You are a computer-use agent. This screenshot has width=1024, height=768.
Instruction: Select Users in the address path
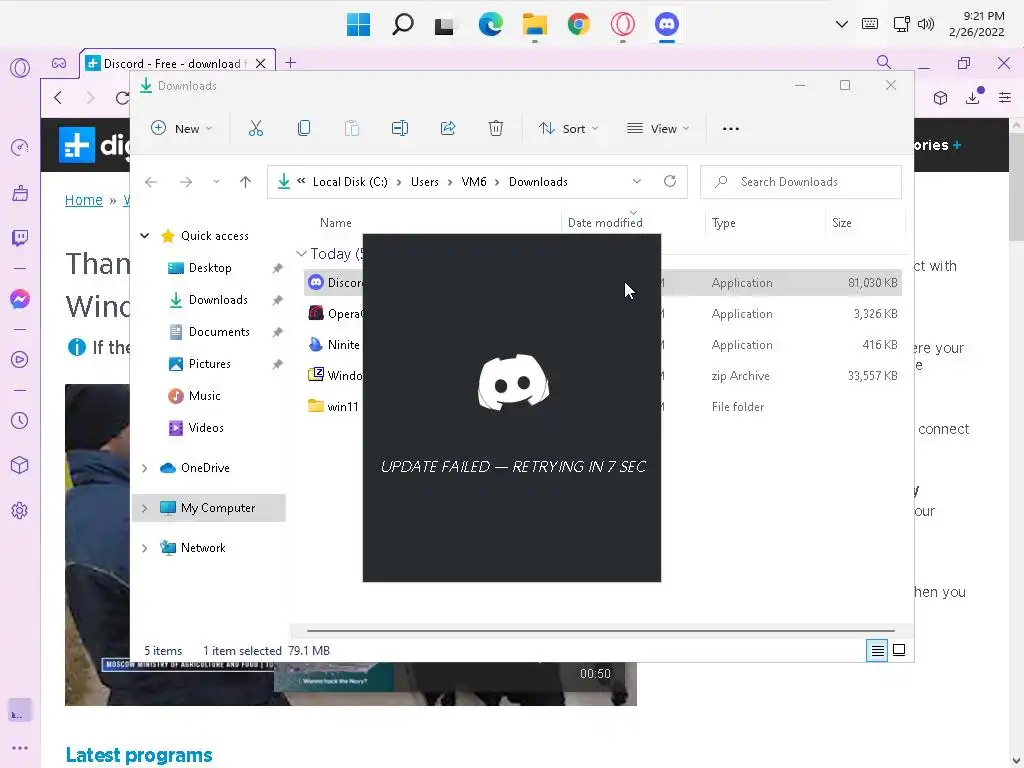click(424, 182)
